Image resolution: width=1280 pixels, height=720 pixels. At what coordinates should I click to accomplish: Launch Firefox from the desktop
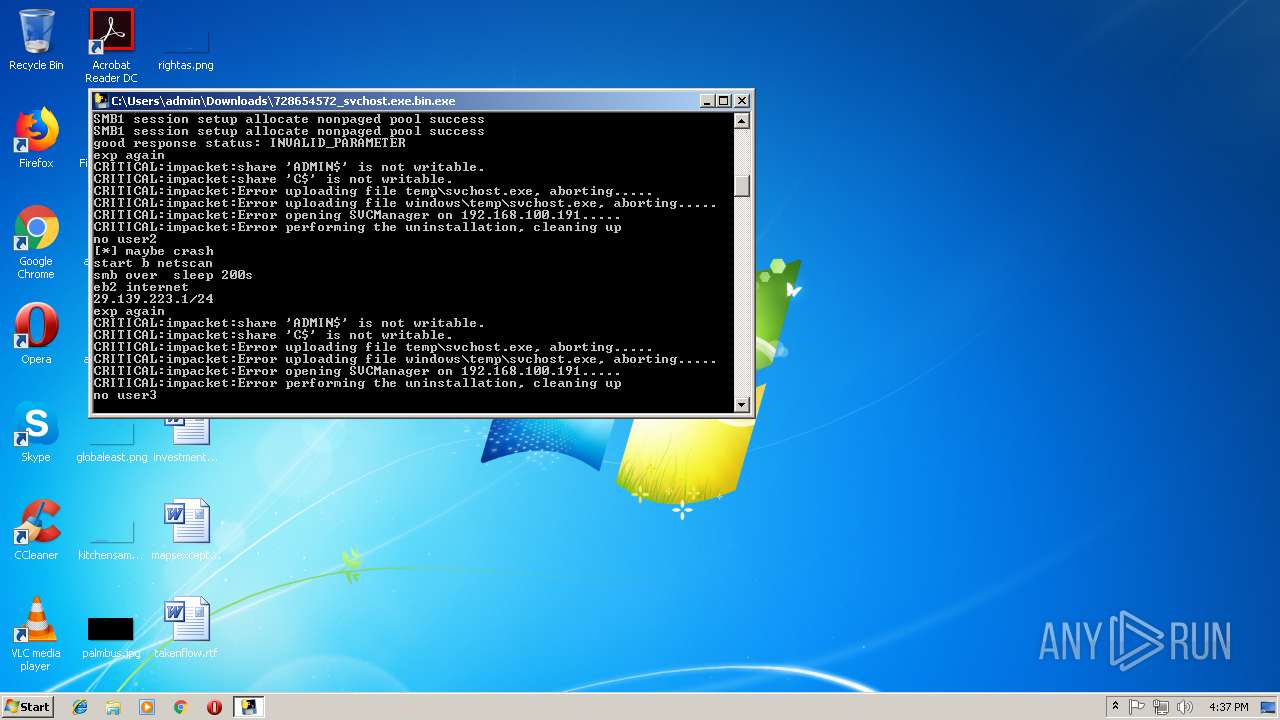(36, 138)
